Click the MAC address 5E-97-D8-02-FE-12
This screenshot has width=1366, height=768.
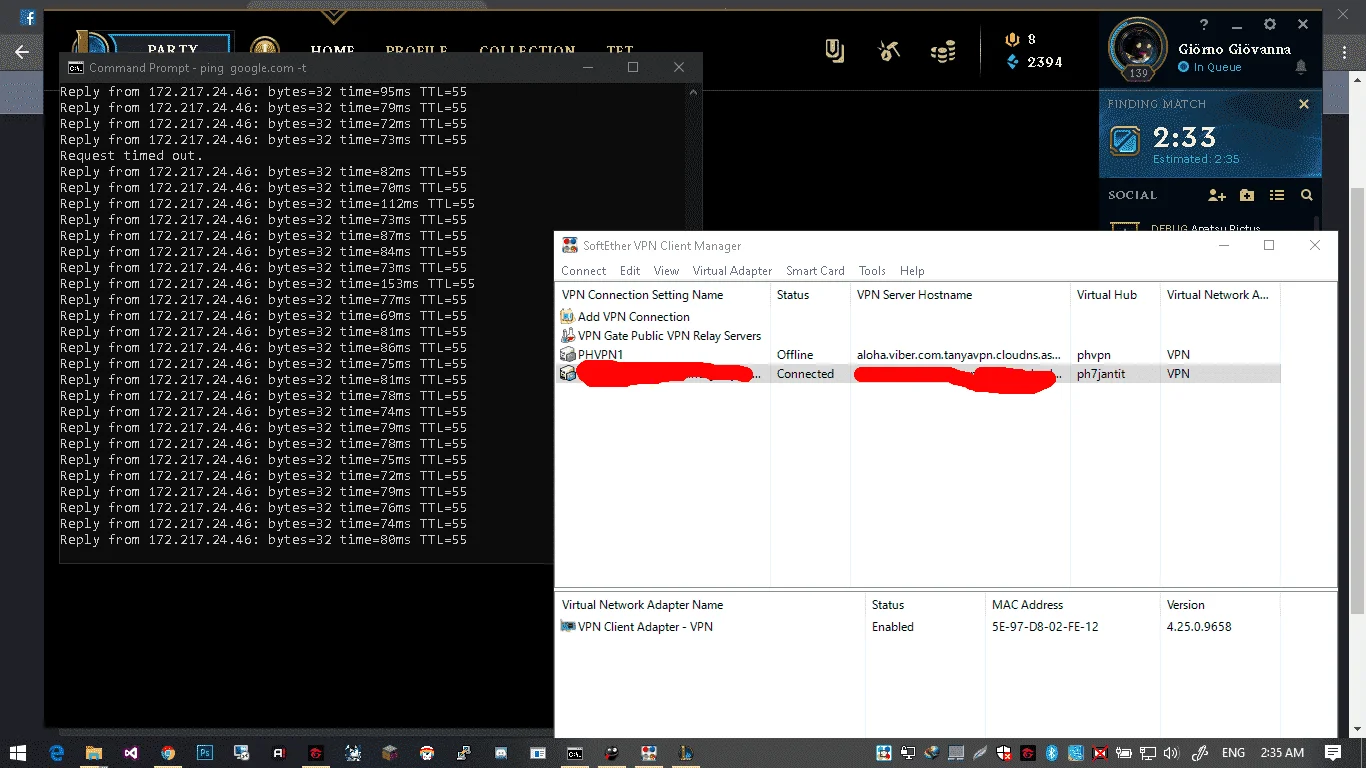click(x=1045, y=627)
